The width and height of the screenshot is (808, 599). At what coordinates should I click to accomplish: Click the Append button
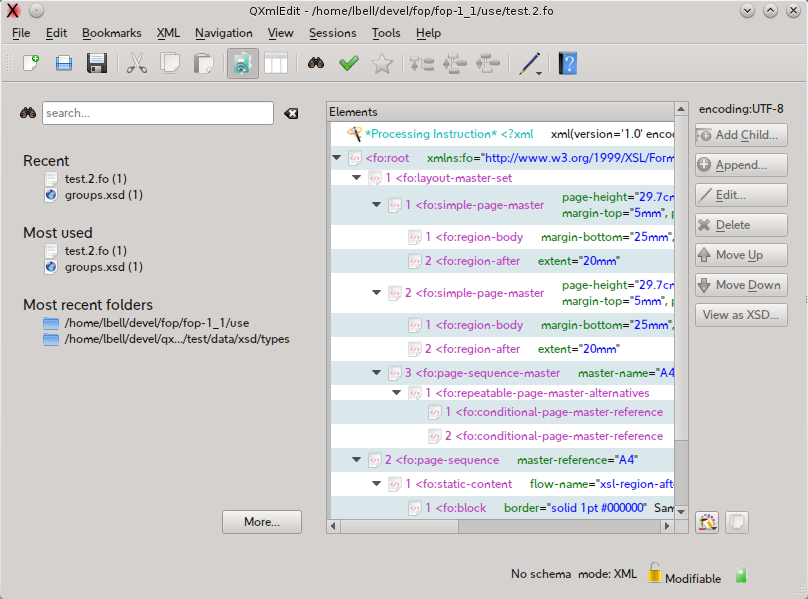pyautogui.click(x=741, y=165)
